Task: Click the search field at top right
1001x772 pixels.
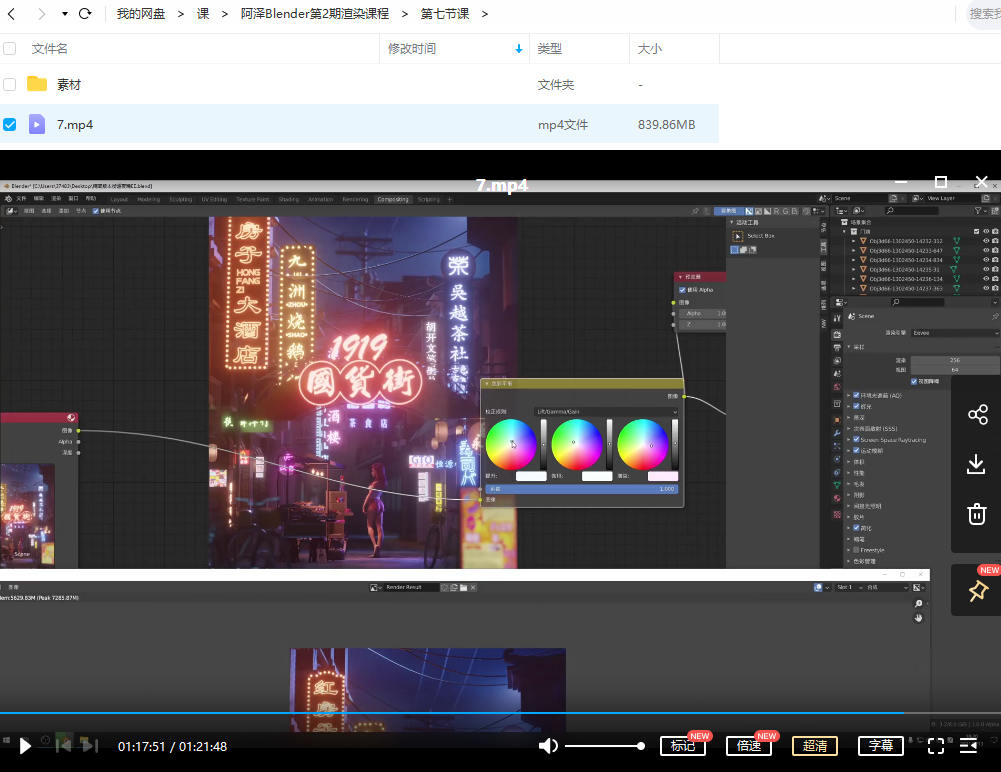Action: [984, 13]
